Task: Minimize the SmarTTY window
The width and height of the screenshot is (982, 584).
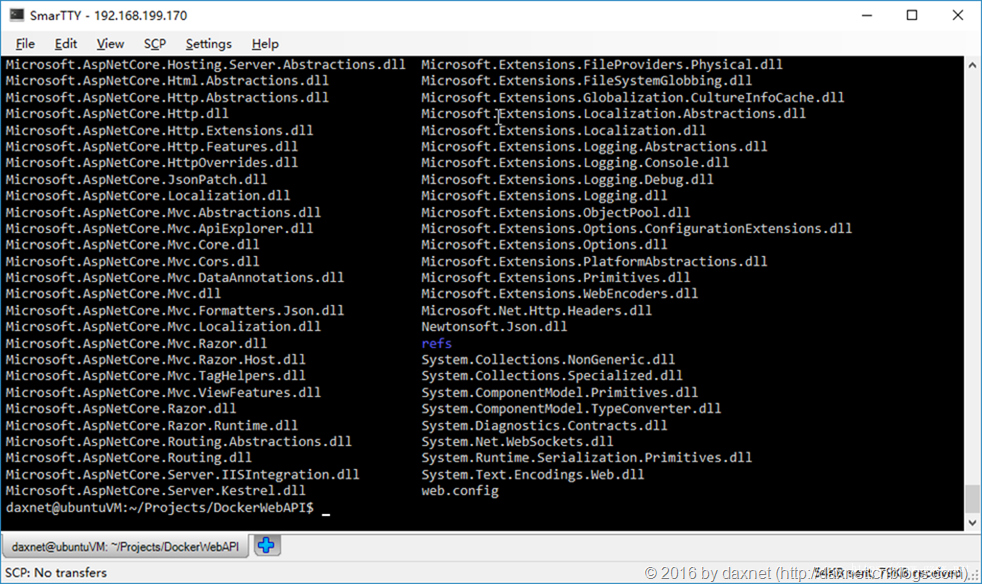Action: tap(867, 15)
